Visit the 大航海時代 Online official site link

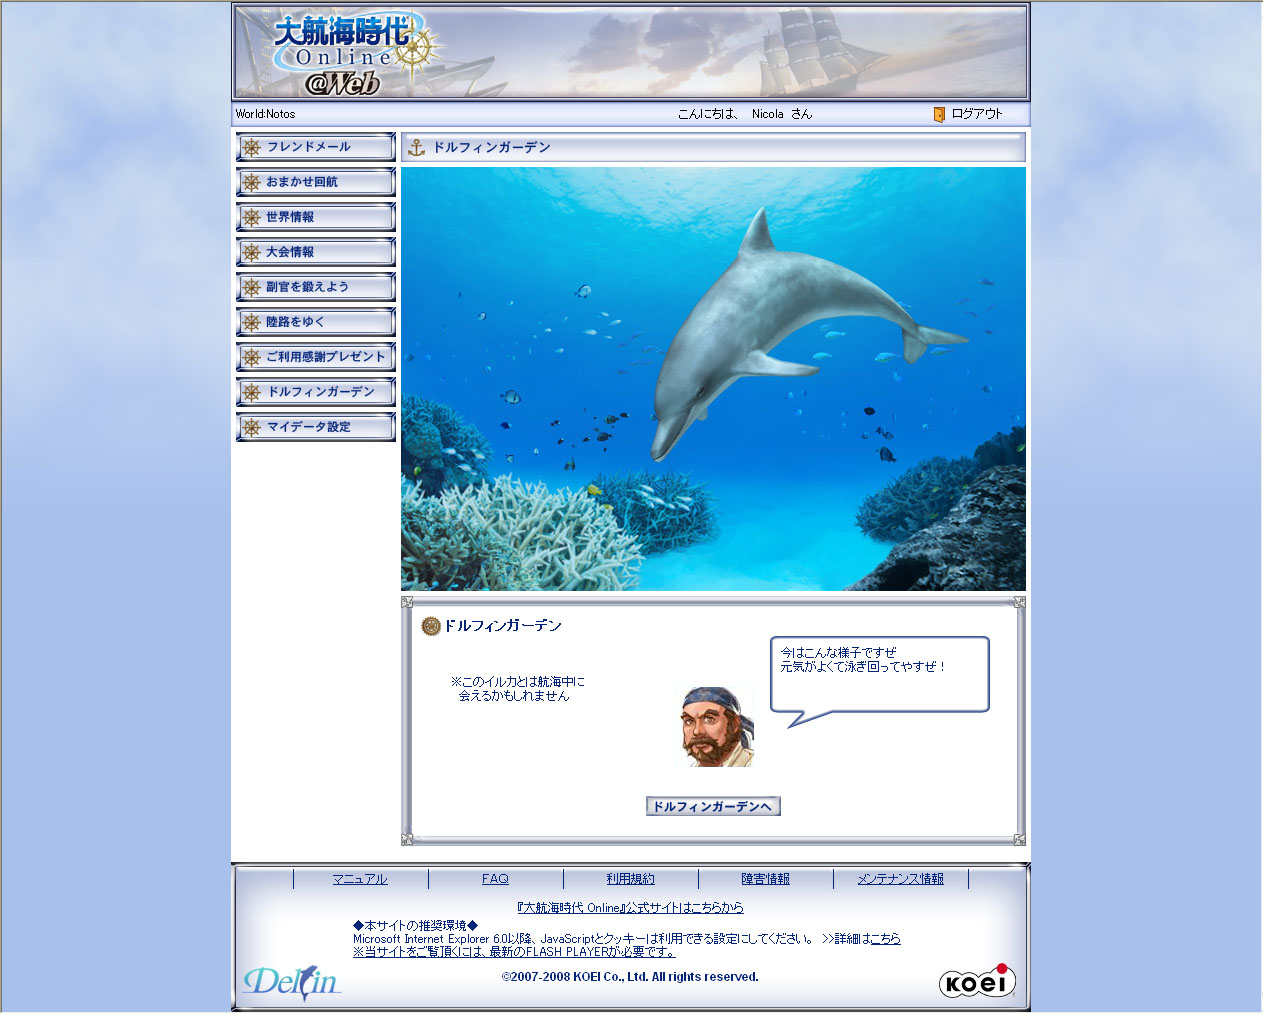(x=630, y=908)
